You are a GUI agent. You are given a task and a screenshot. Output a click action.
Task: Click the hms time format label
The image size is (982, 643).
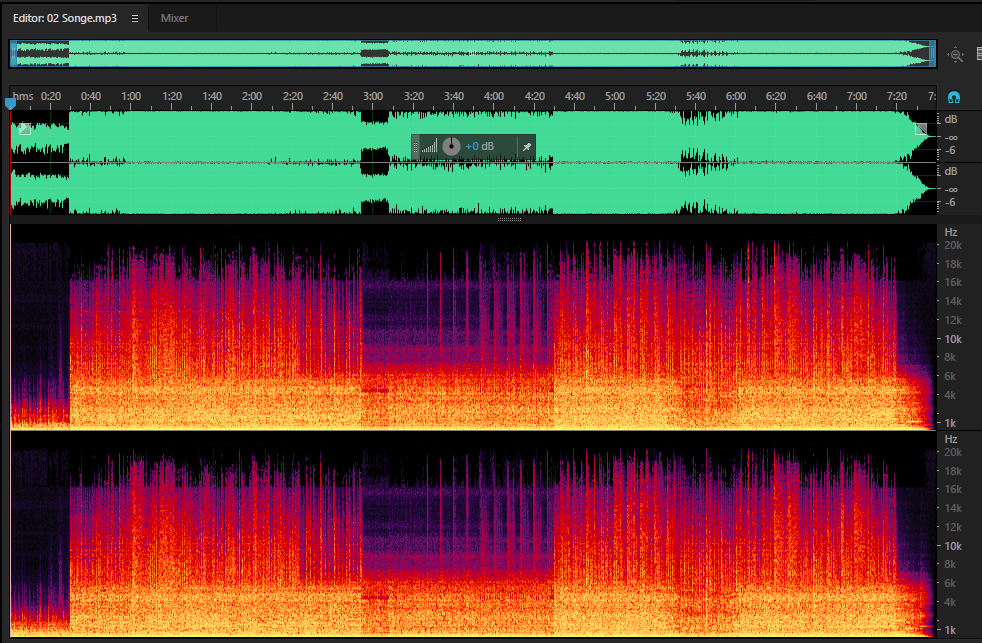coord(23,96)
